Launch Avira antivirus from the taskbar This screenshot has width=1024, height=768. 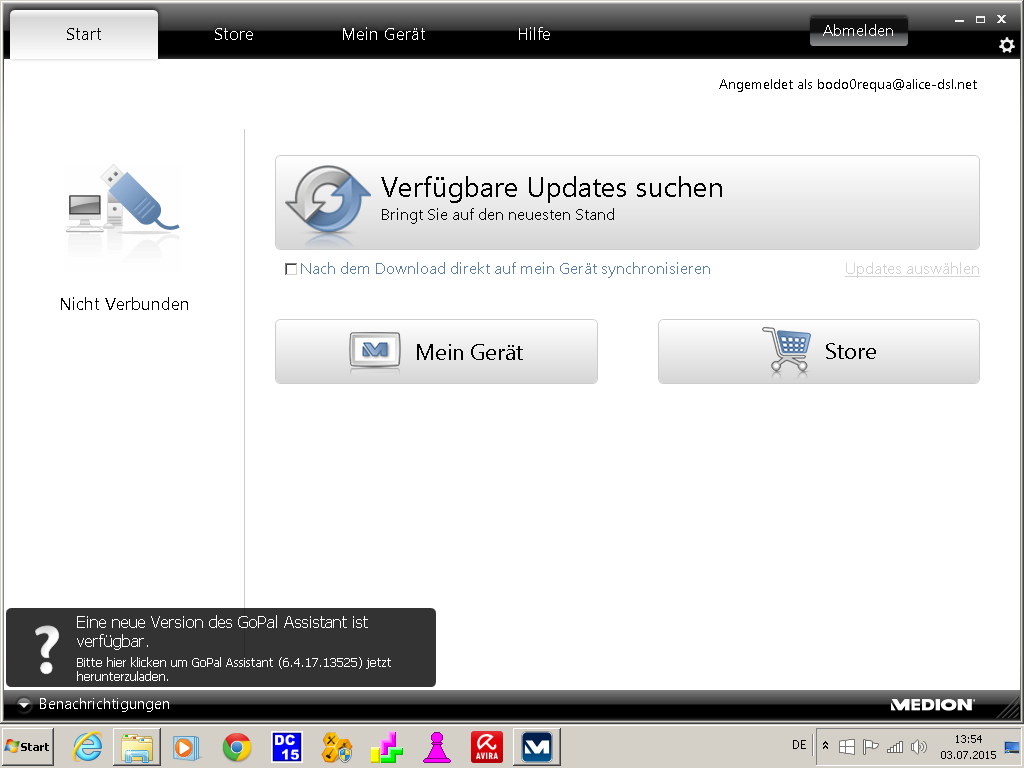point(487,747)
